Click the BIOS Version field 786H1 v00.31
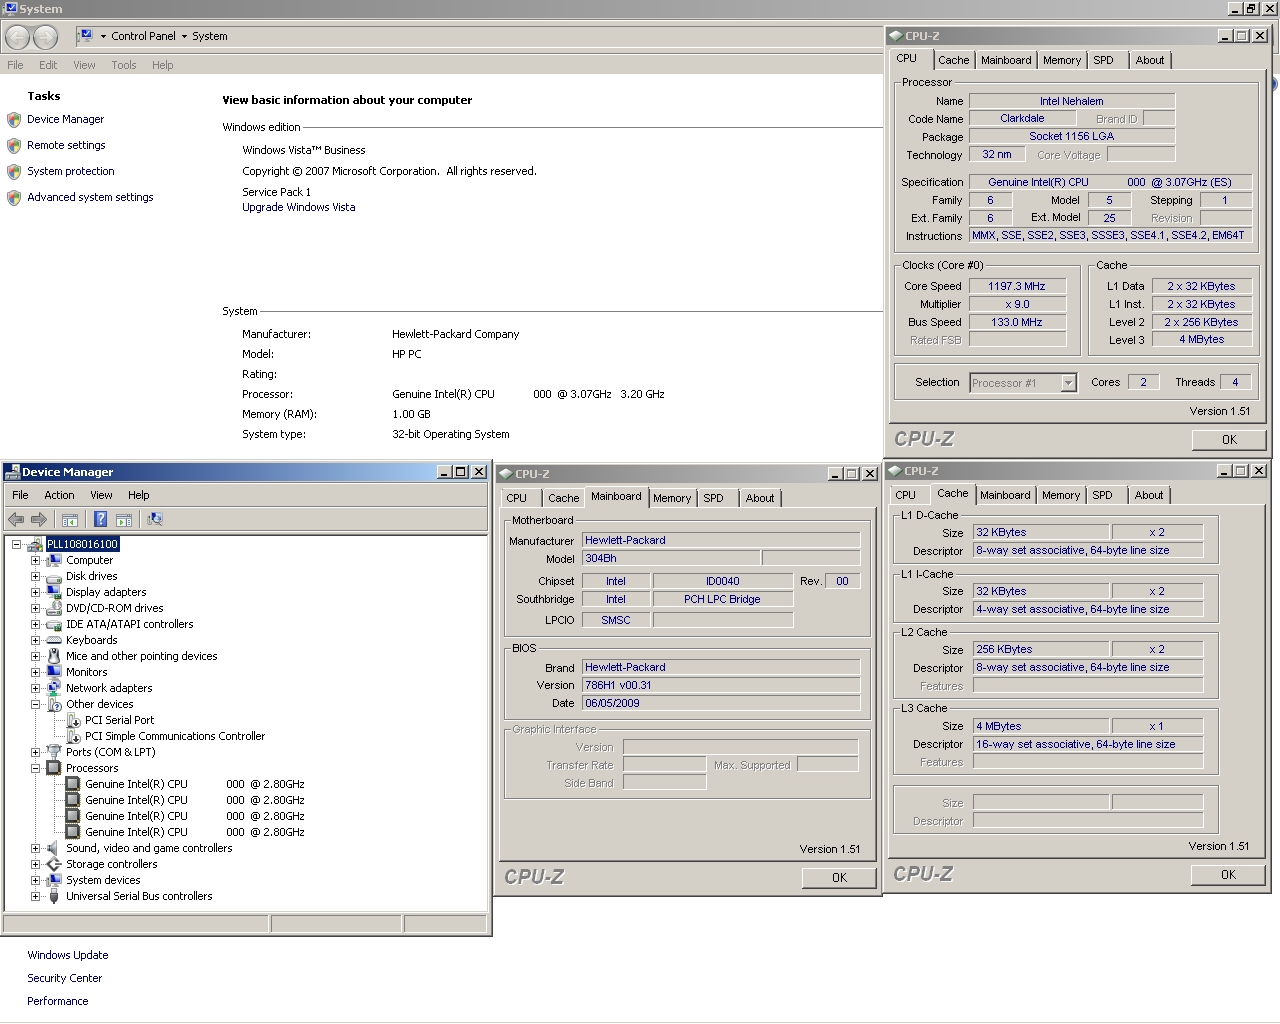Viewport: 1280px width, 1024px height. 720,685
